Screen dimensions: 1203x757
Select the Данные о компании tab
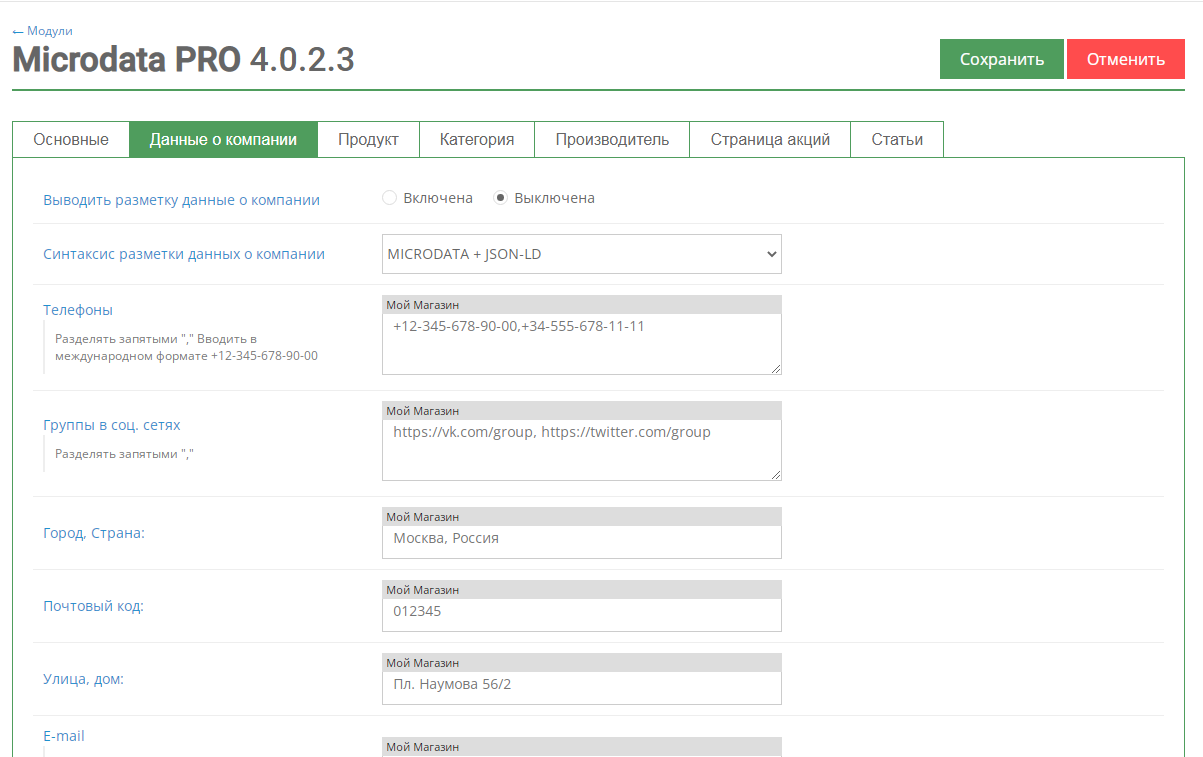pyautogui.click(x=223, y=140)
